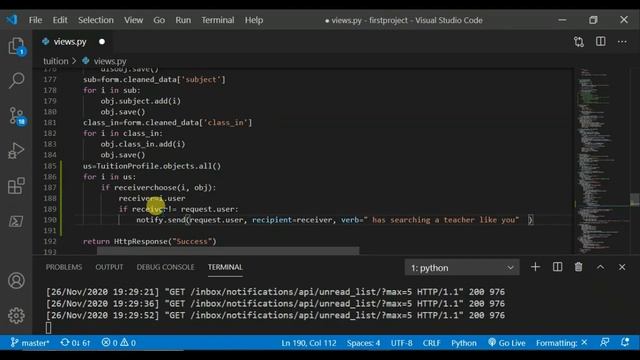Open the View menu
Screen dimensions: 640x360
[133, 20]
